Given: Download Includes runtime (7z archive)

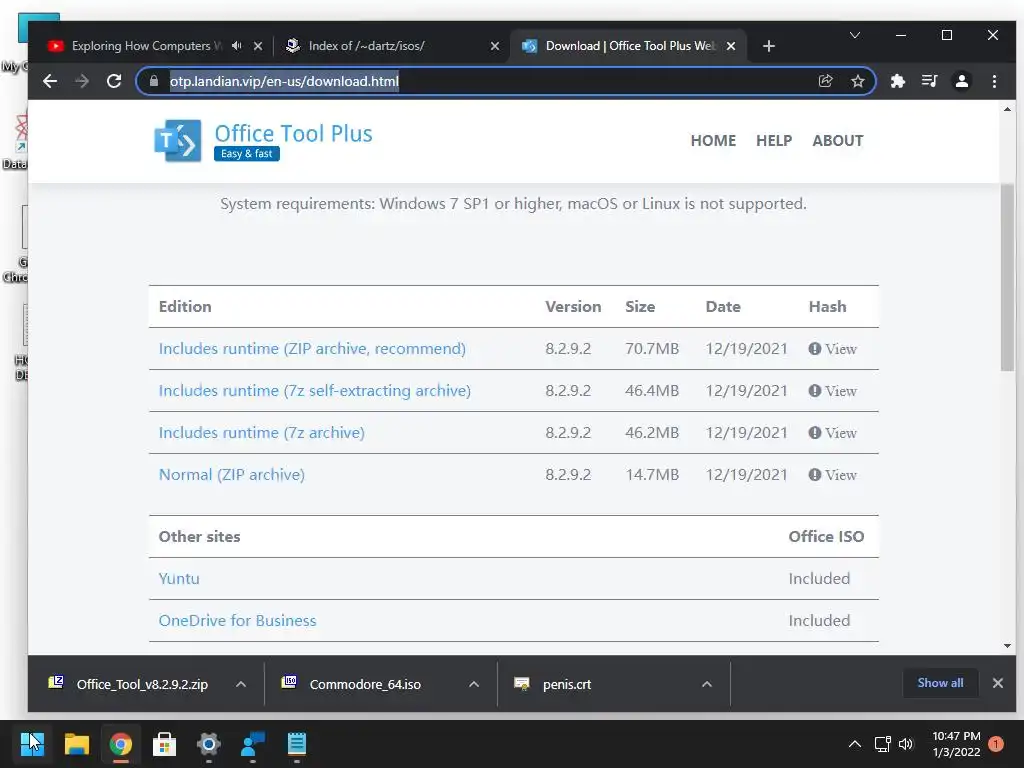Looking at the screenshot, I should tap(261, 432).
